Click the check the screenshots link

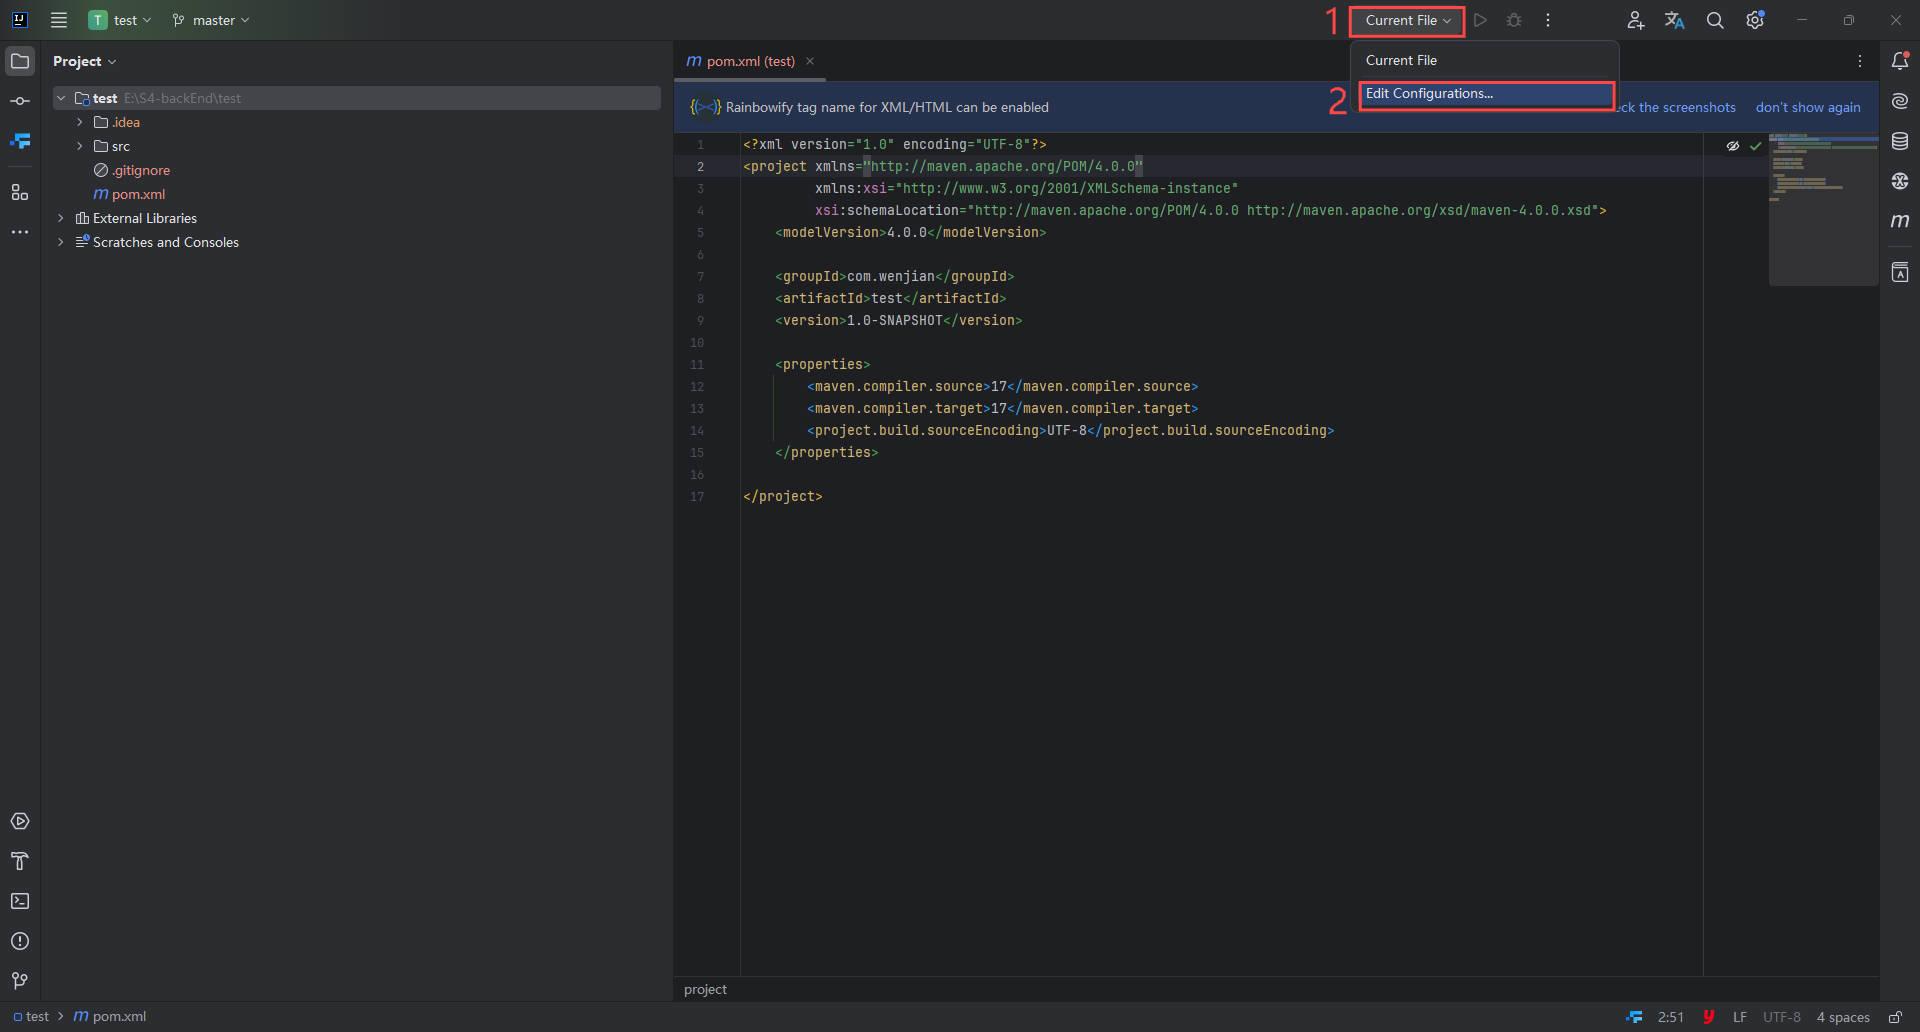click(1678, 107)
